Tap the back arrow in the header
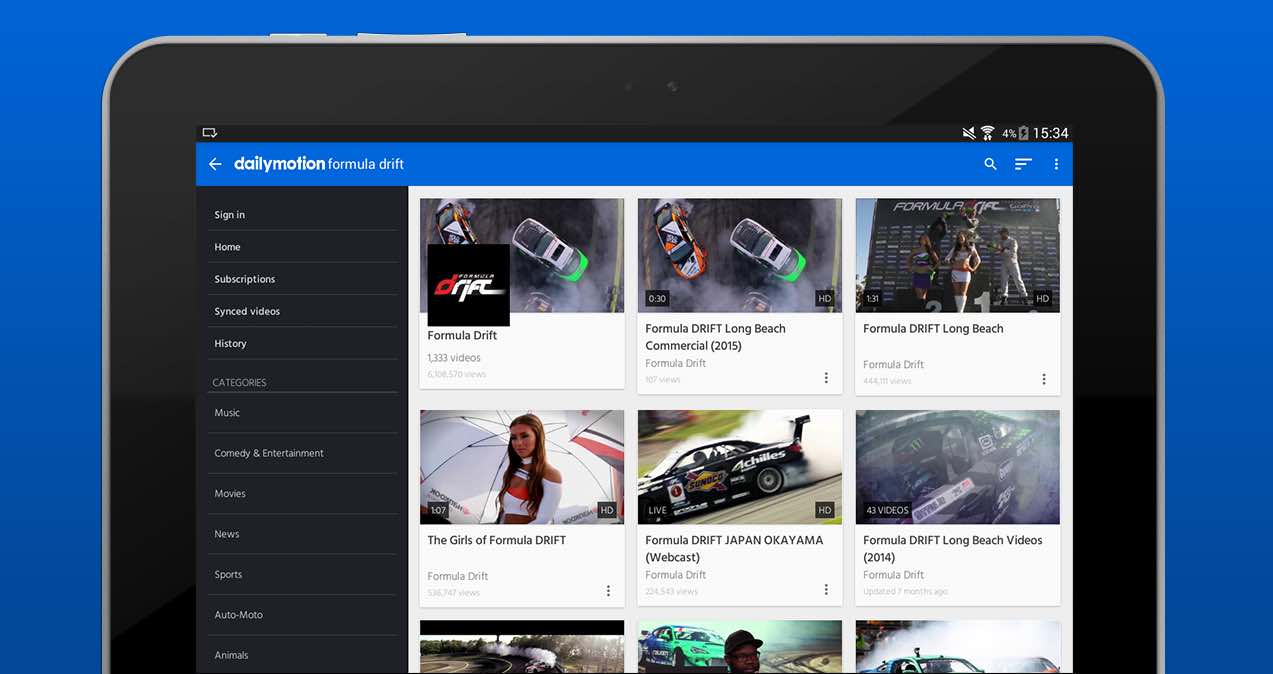This screenshot has height=674, width=1273. (x=215, y=164)
